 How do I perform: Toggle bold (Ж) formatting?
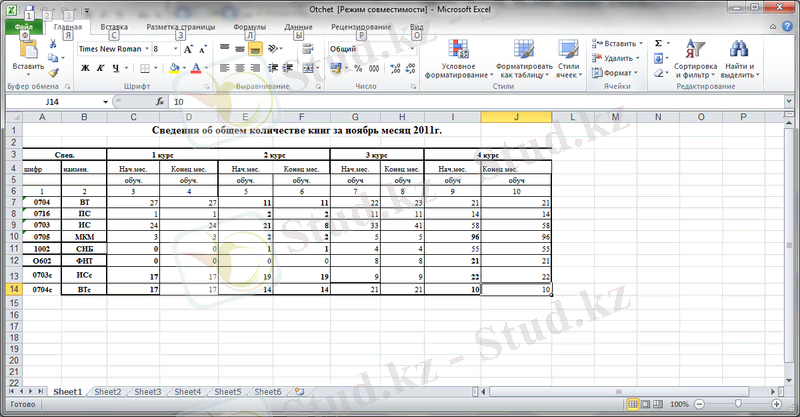tap(85, 68)
